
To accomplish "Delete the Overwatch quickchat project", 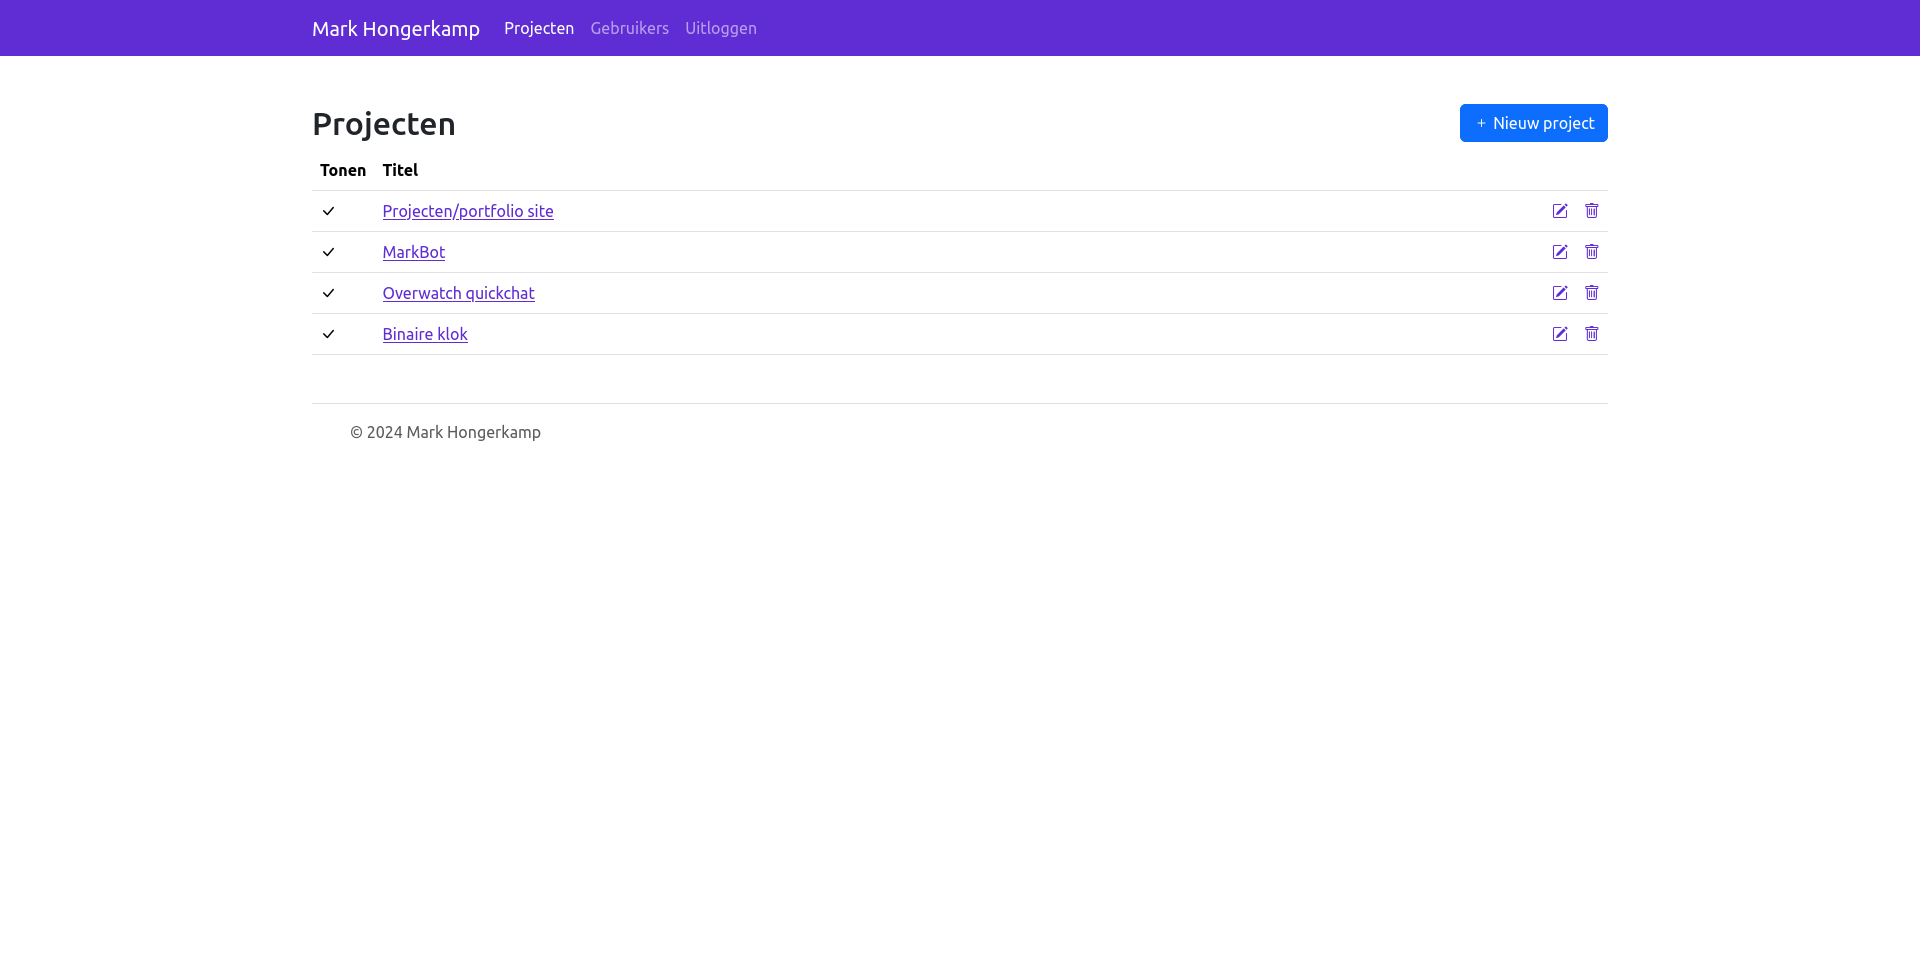I will (1592, 293).
